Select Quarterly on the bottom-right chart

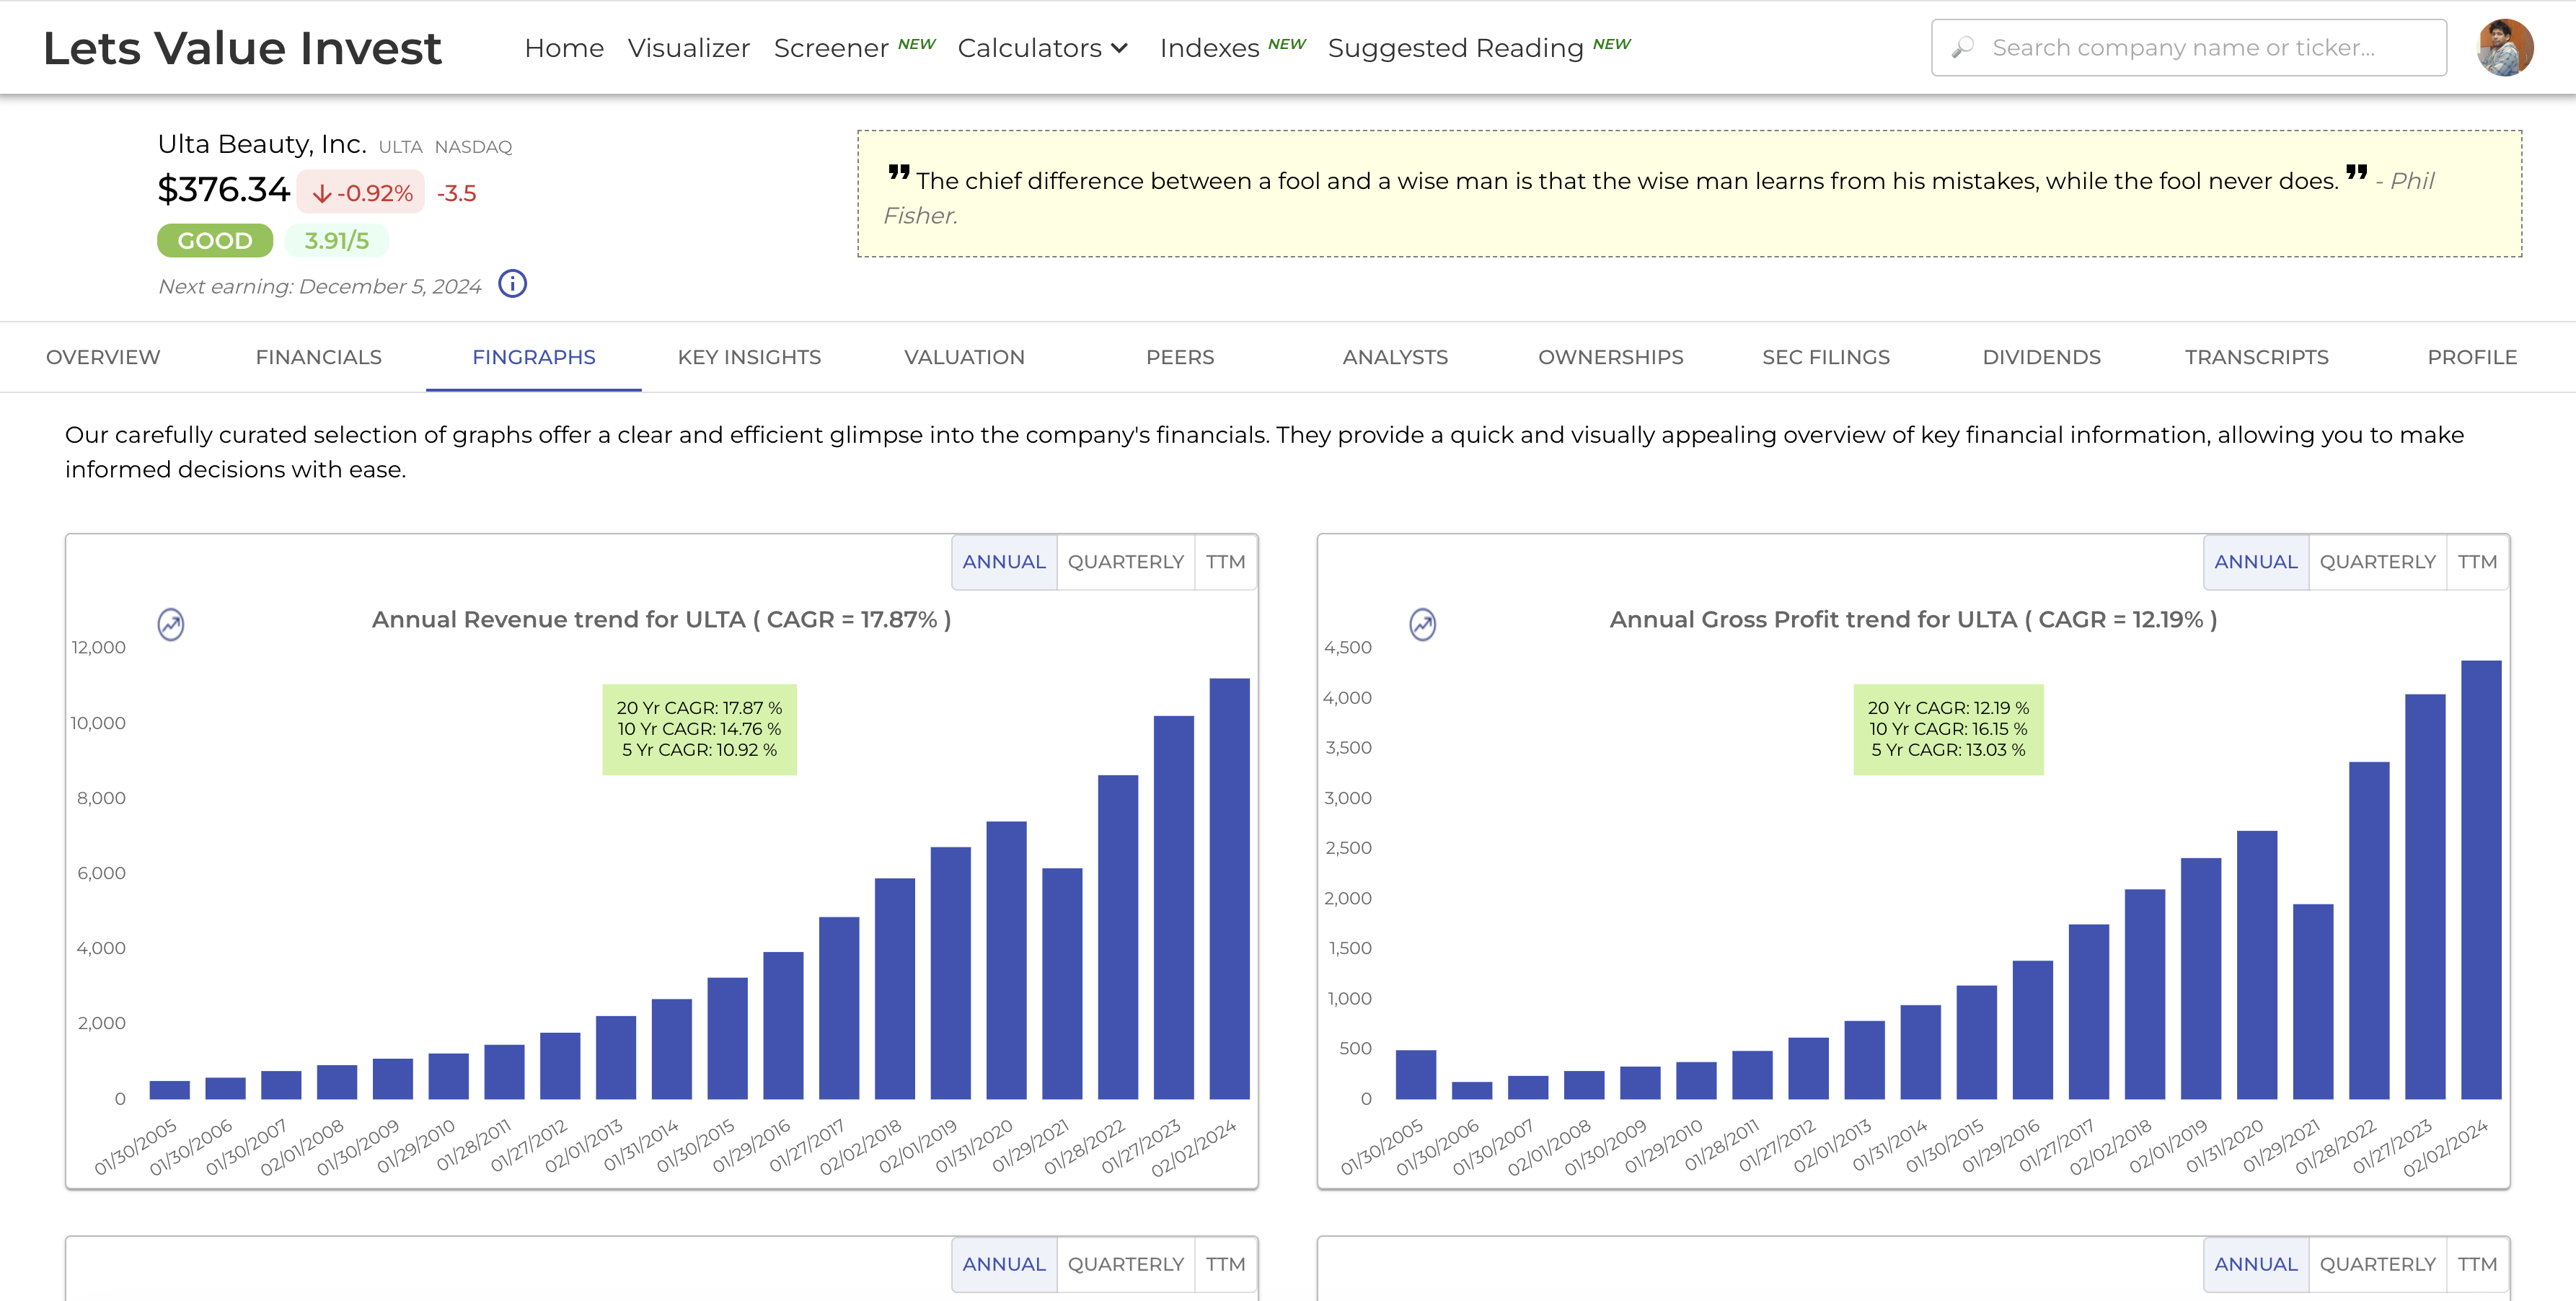(x=2377, y=1264)
